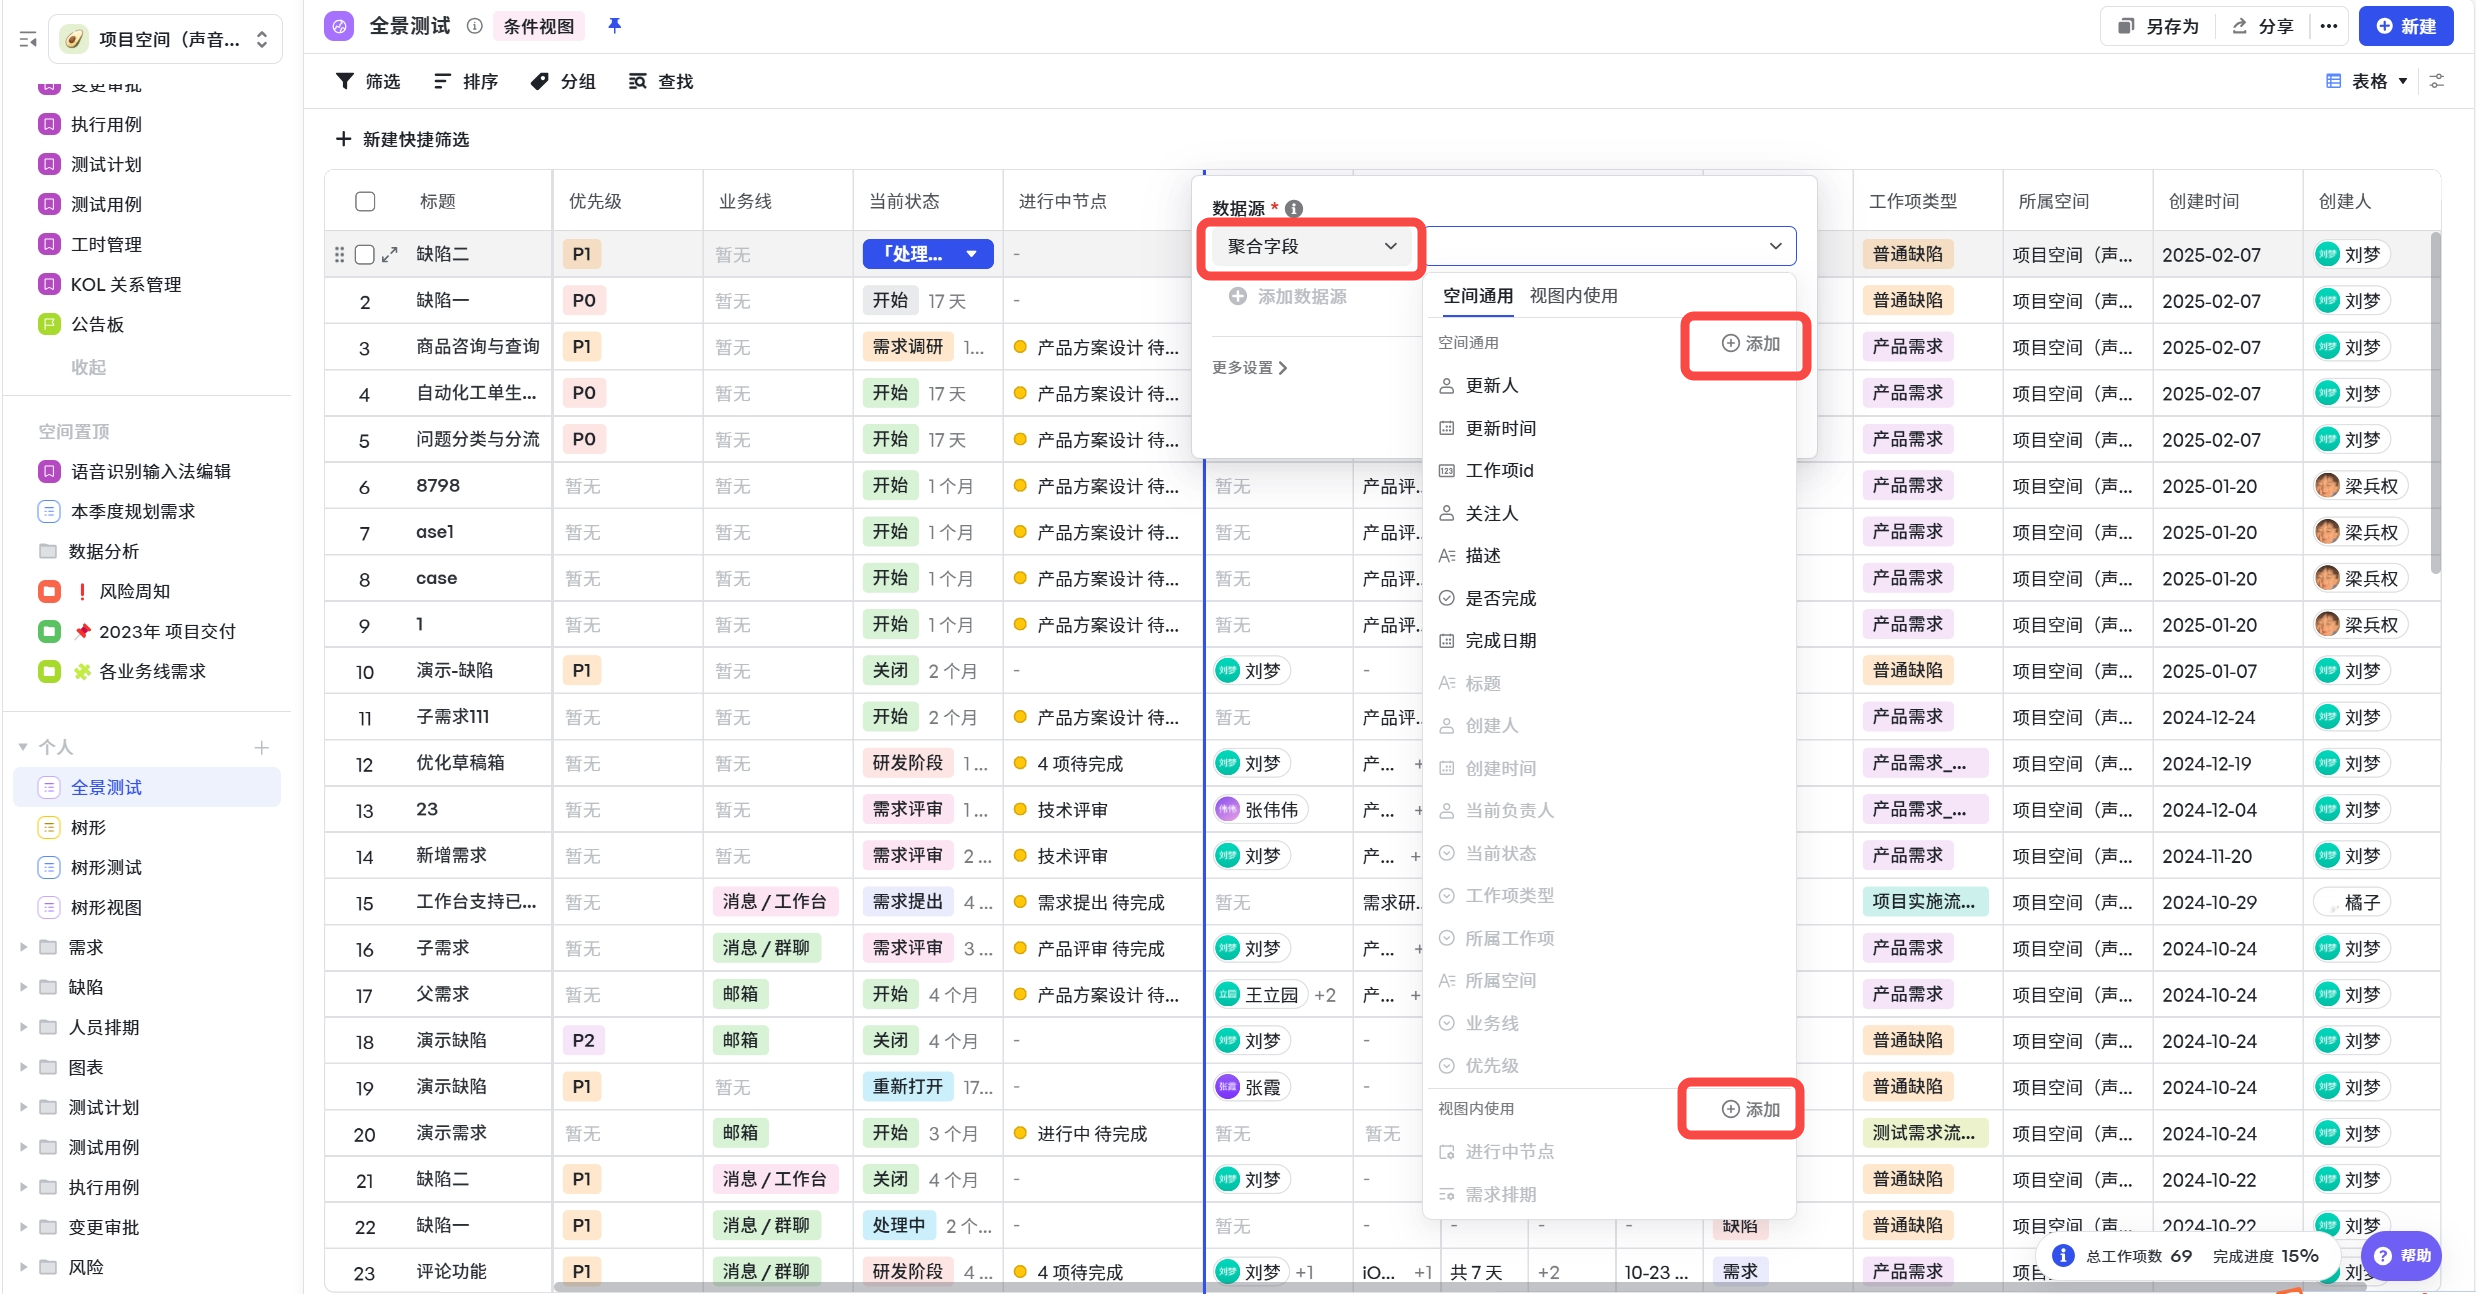
Task: Open the 执行用例 sidebar icon
Action: [x=49, y=124]
